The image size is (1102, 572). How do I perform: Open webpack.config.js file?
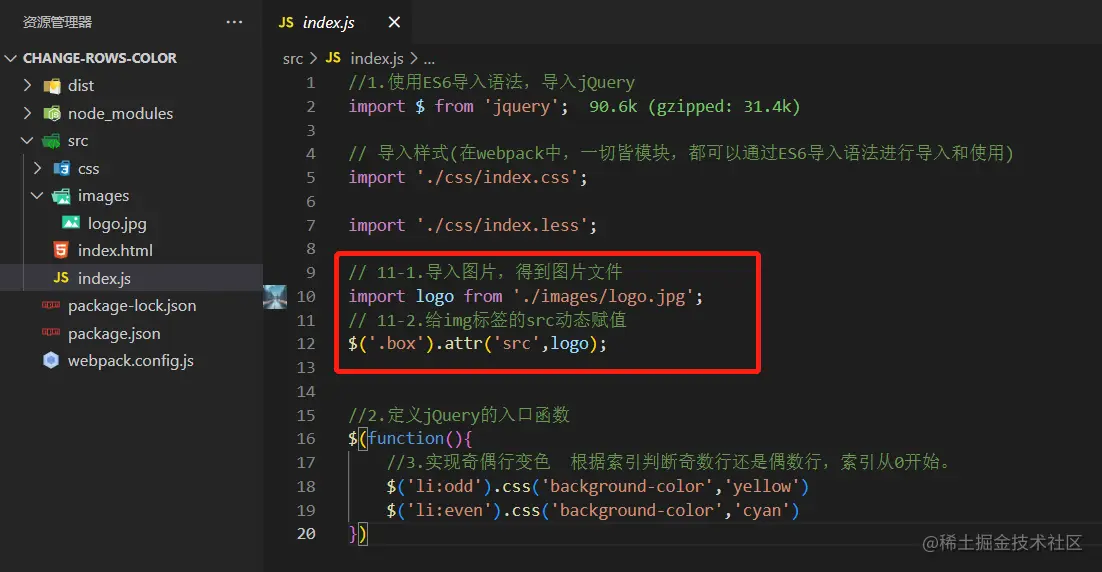tap(131, 360)
